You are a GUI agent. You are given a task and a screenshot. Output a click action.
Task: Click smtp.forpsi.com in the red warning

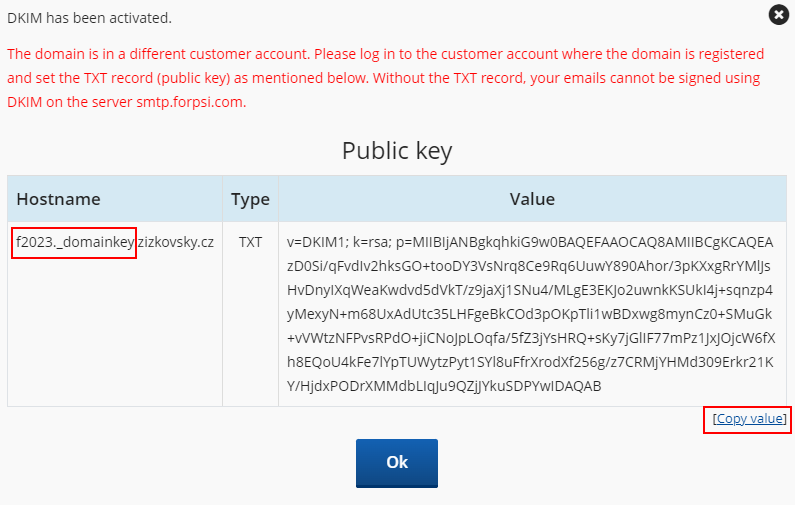point(191,102)
